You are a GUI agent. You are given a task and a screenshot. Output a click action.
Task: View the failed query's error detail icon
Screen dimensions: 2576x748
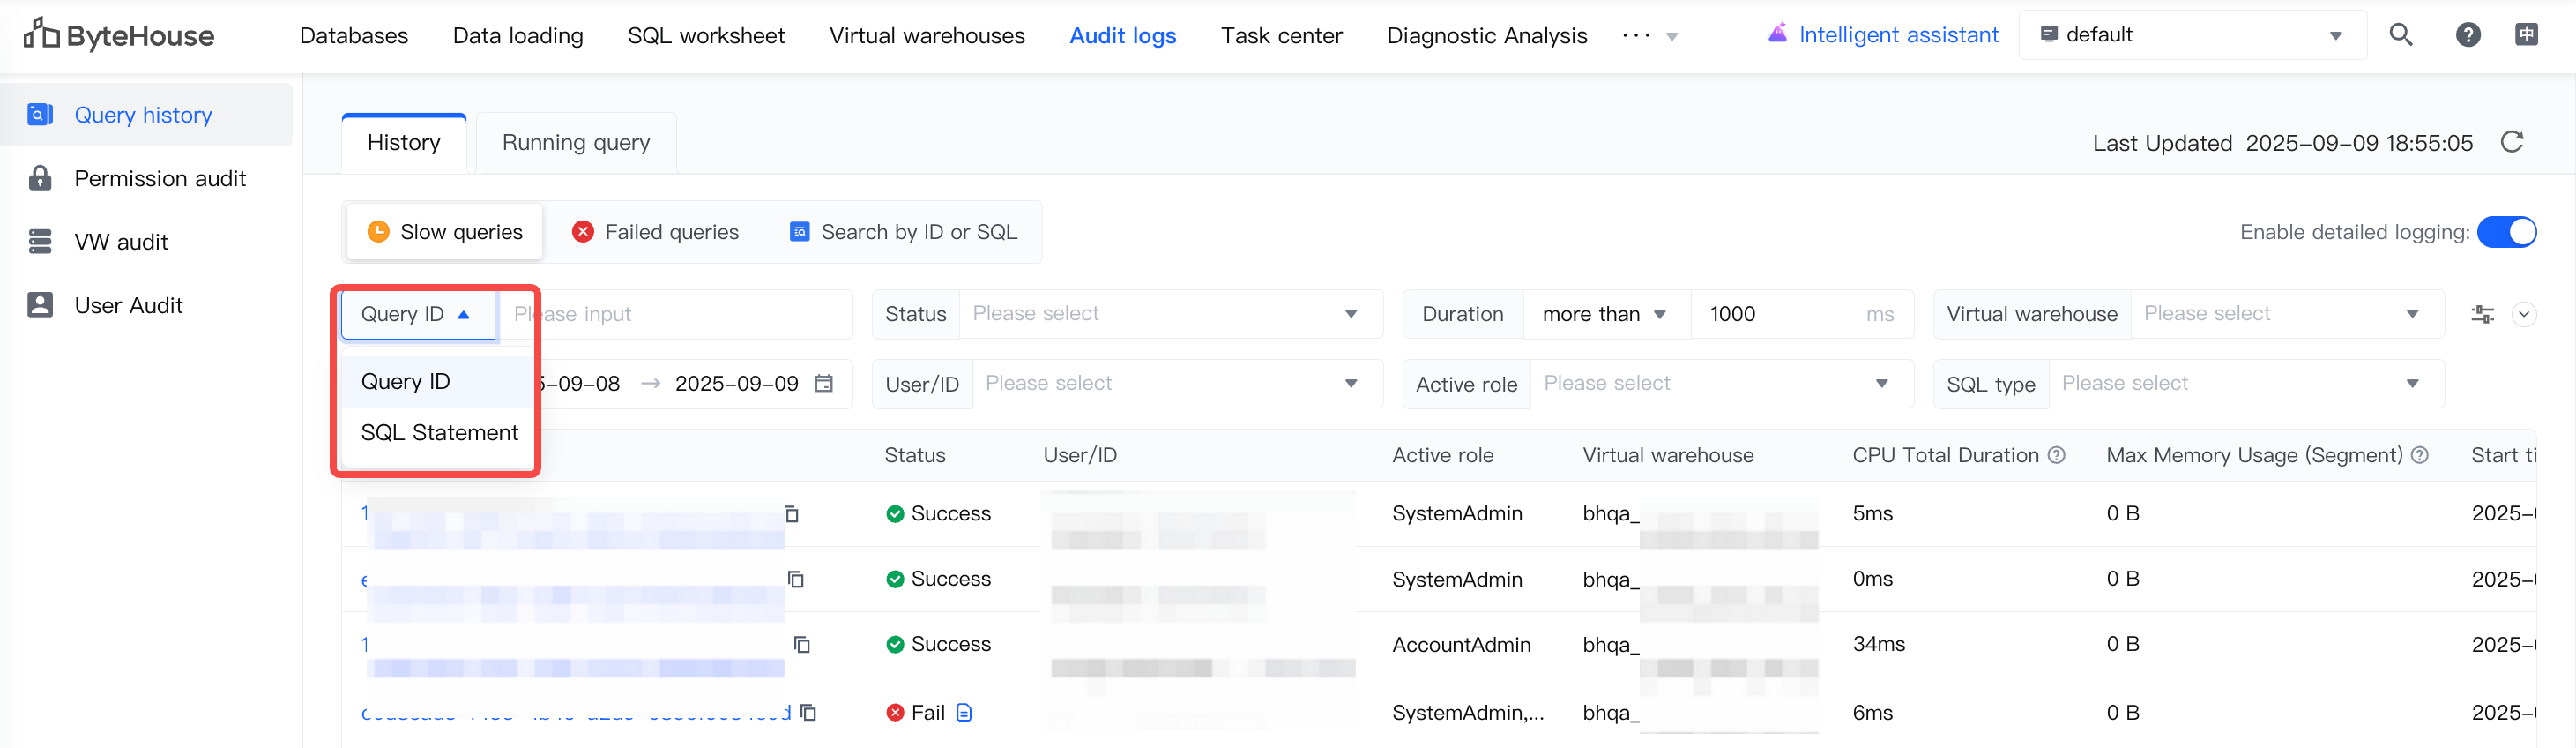(964, 713)
